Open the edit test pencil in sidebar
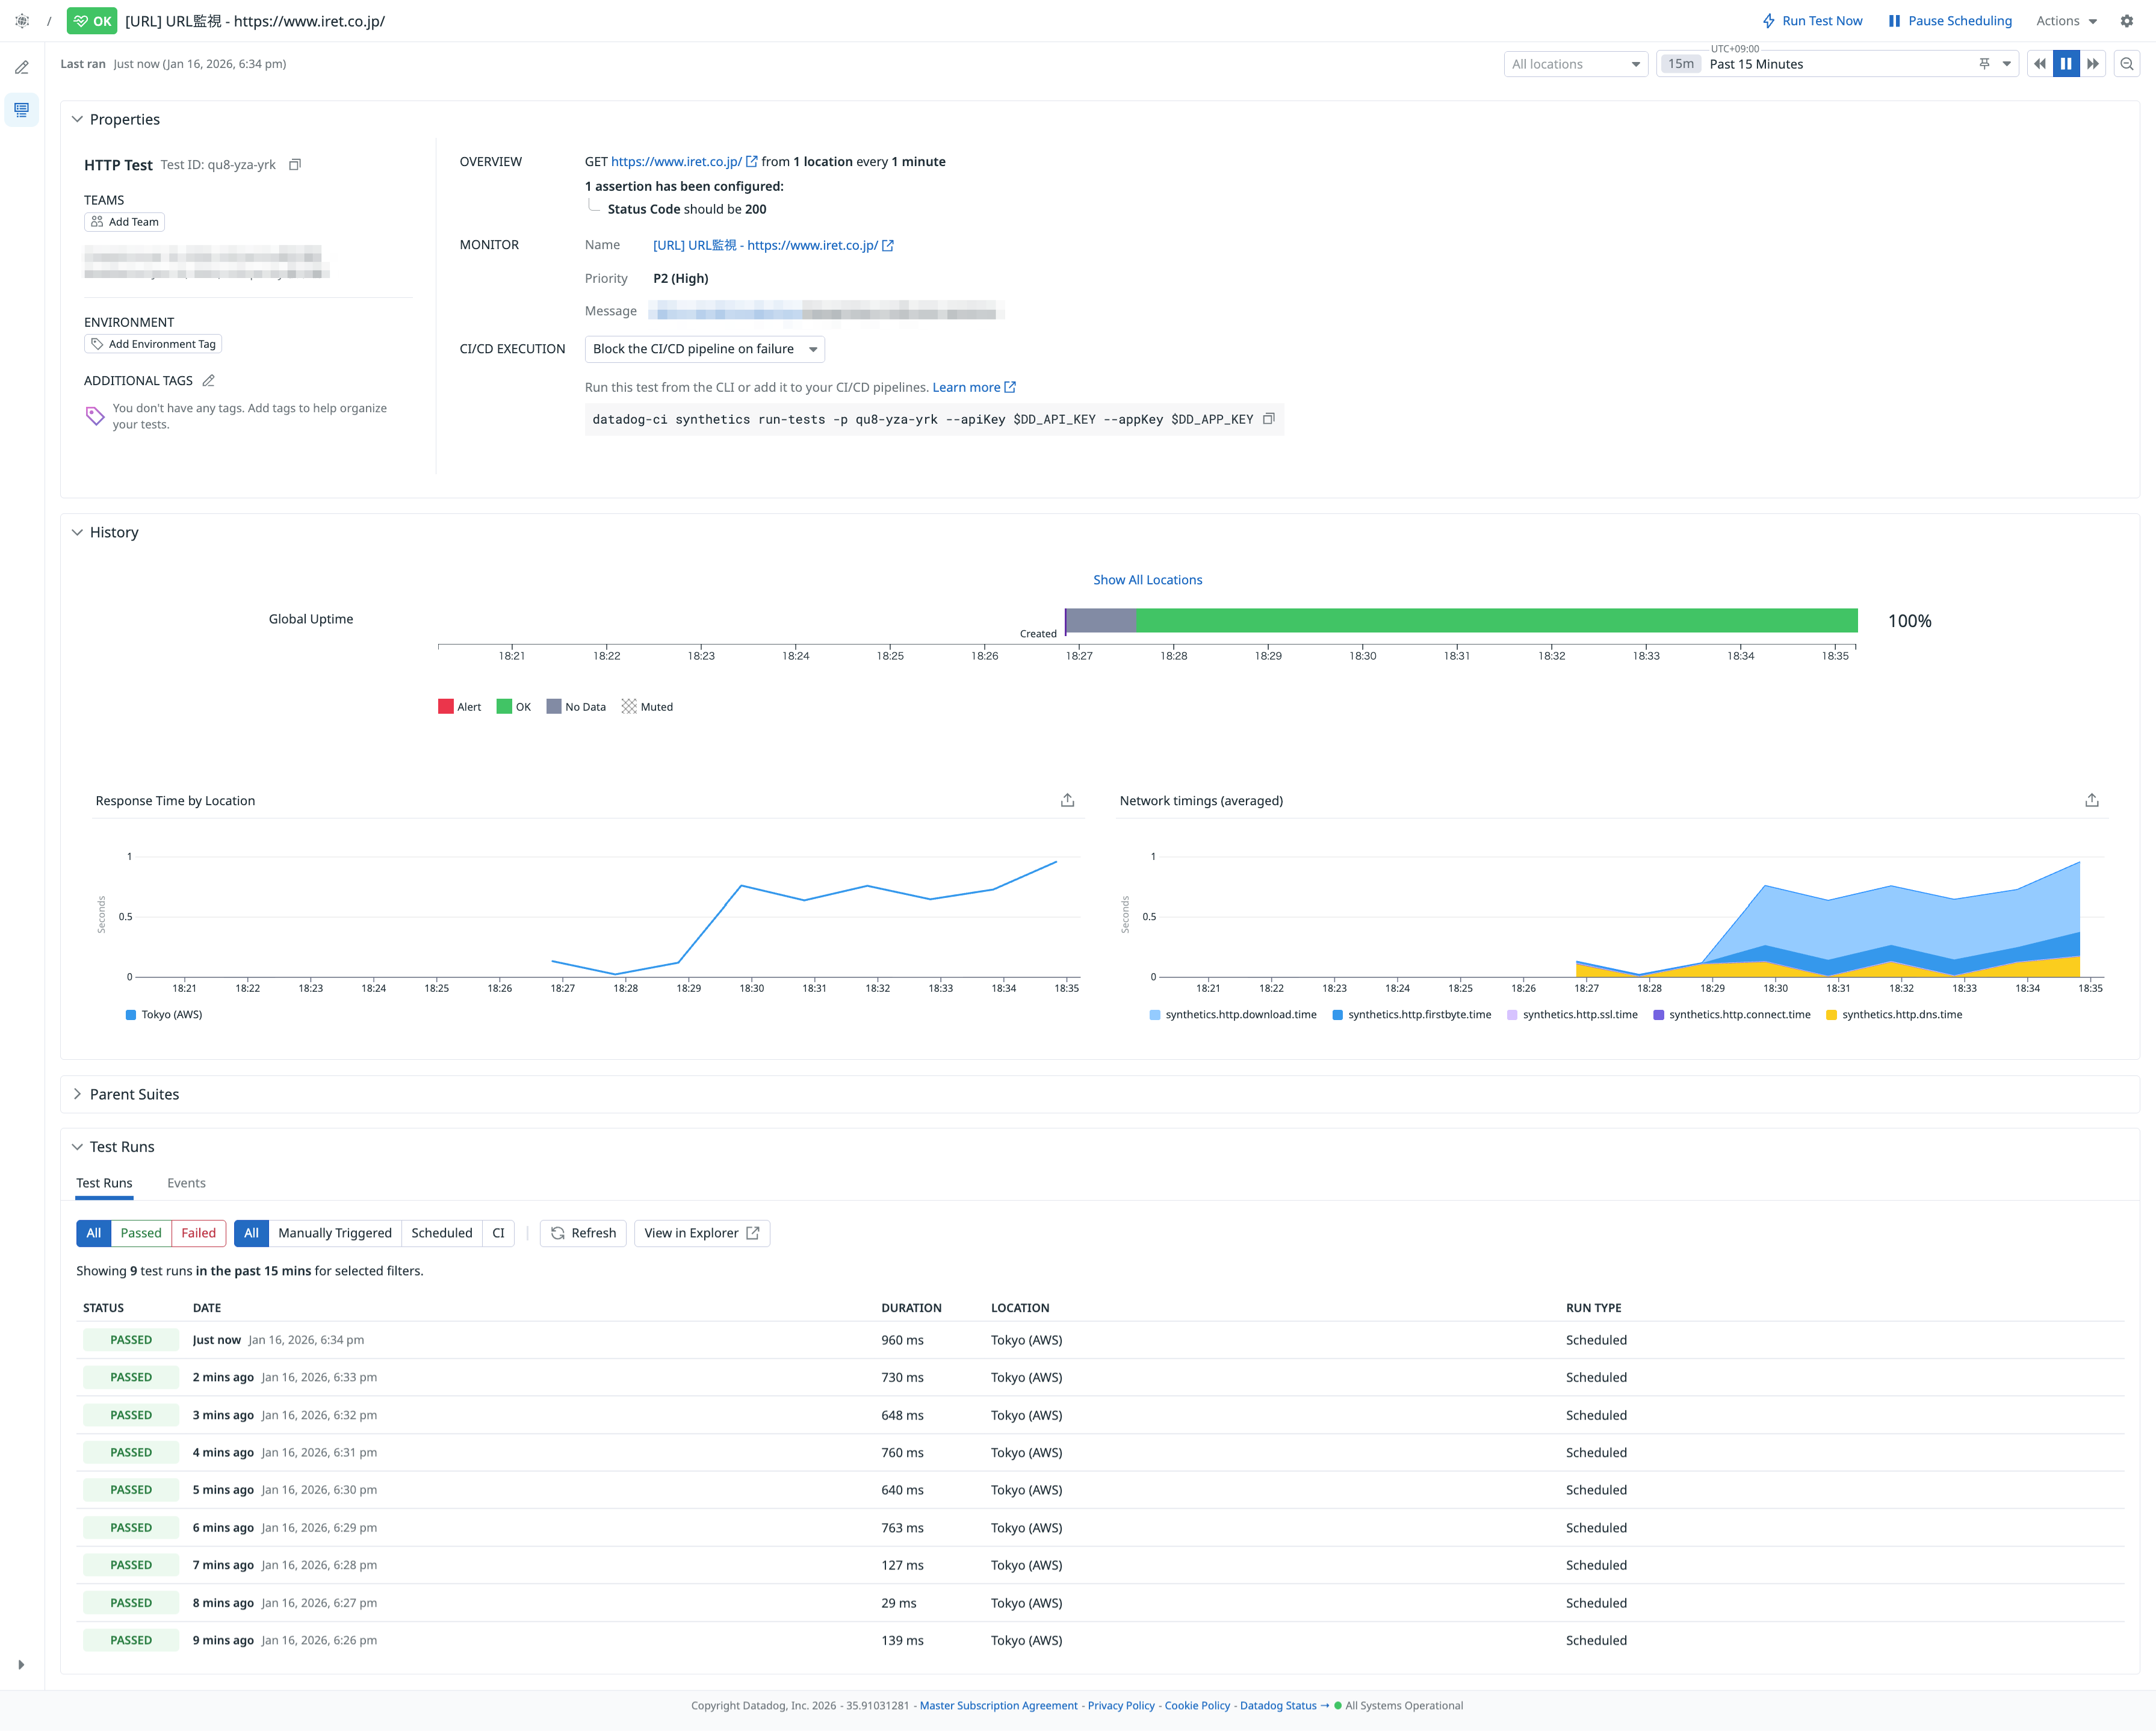This screenshot has width=2156, height=1732. [x=22, y=68]
